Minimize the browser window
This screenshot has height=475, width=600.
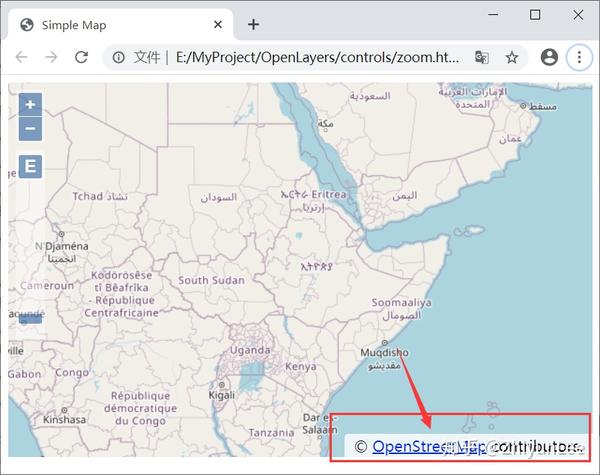493,15
